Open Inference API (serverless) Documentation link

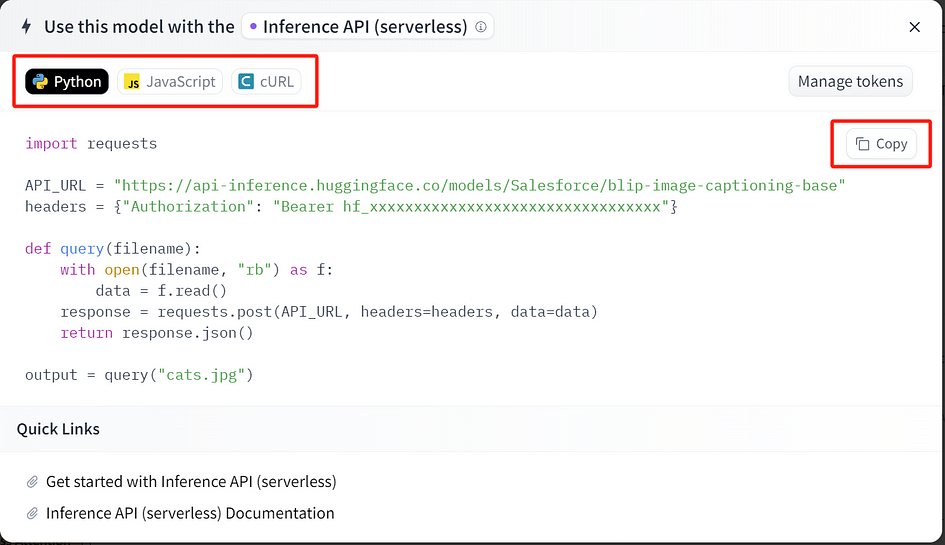(190, 513)
